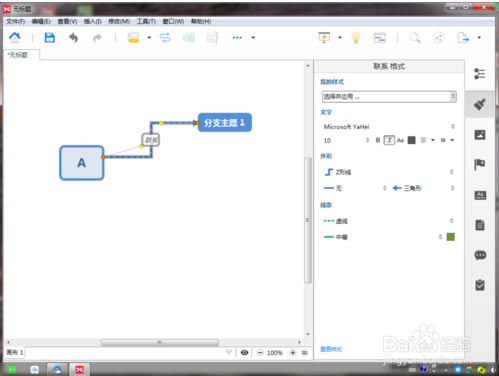Open the 文件(F) menu

pyautogui.click(x=15, y=21)
